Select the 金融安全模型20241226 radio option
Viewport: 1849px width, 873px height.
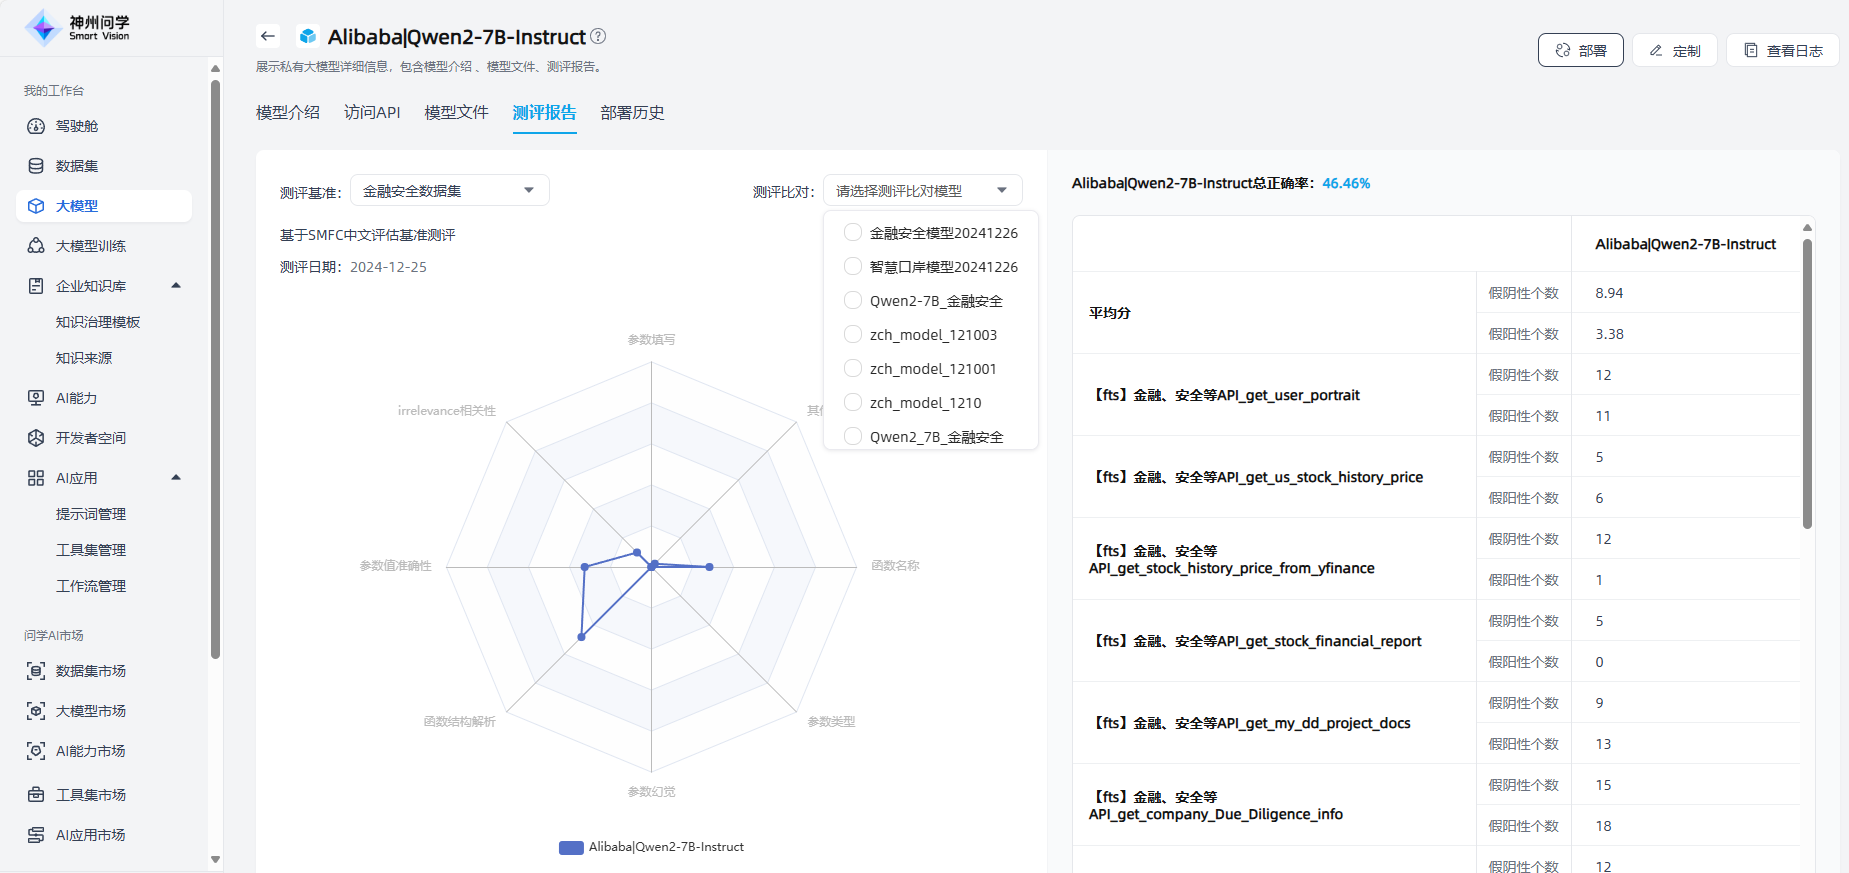click(x=853, y=233)
